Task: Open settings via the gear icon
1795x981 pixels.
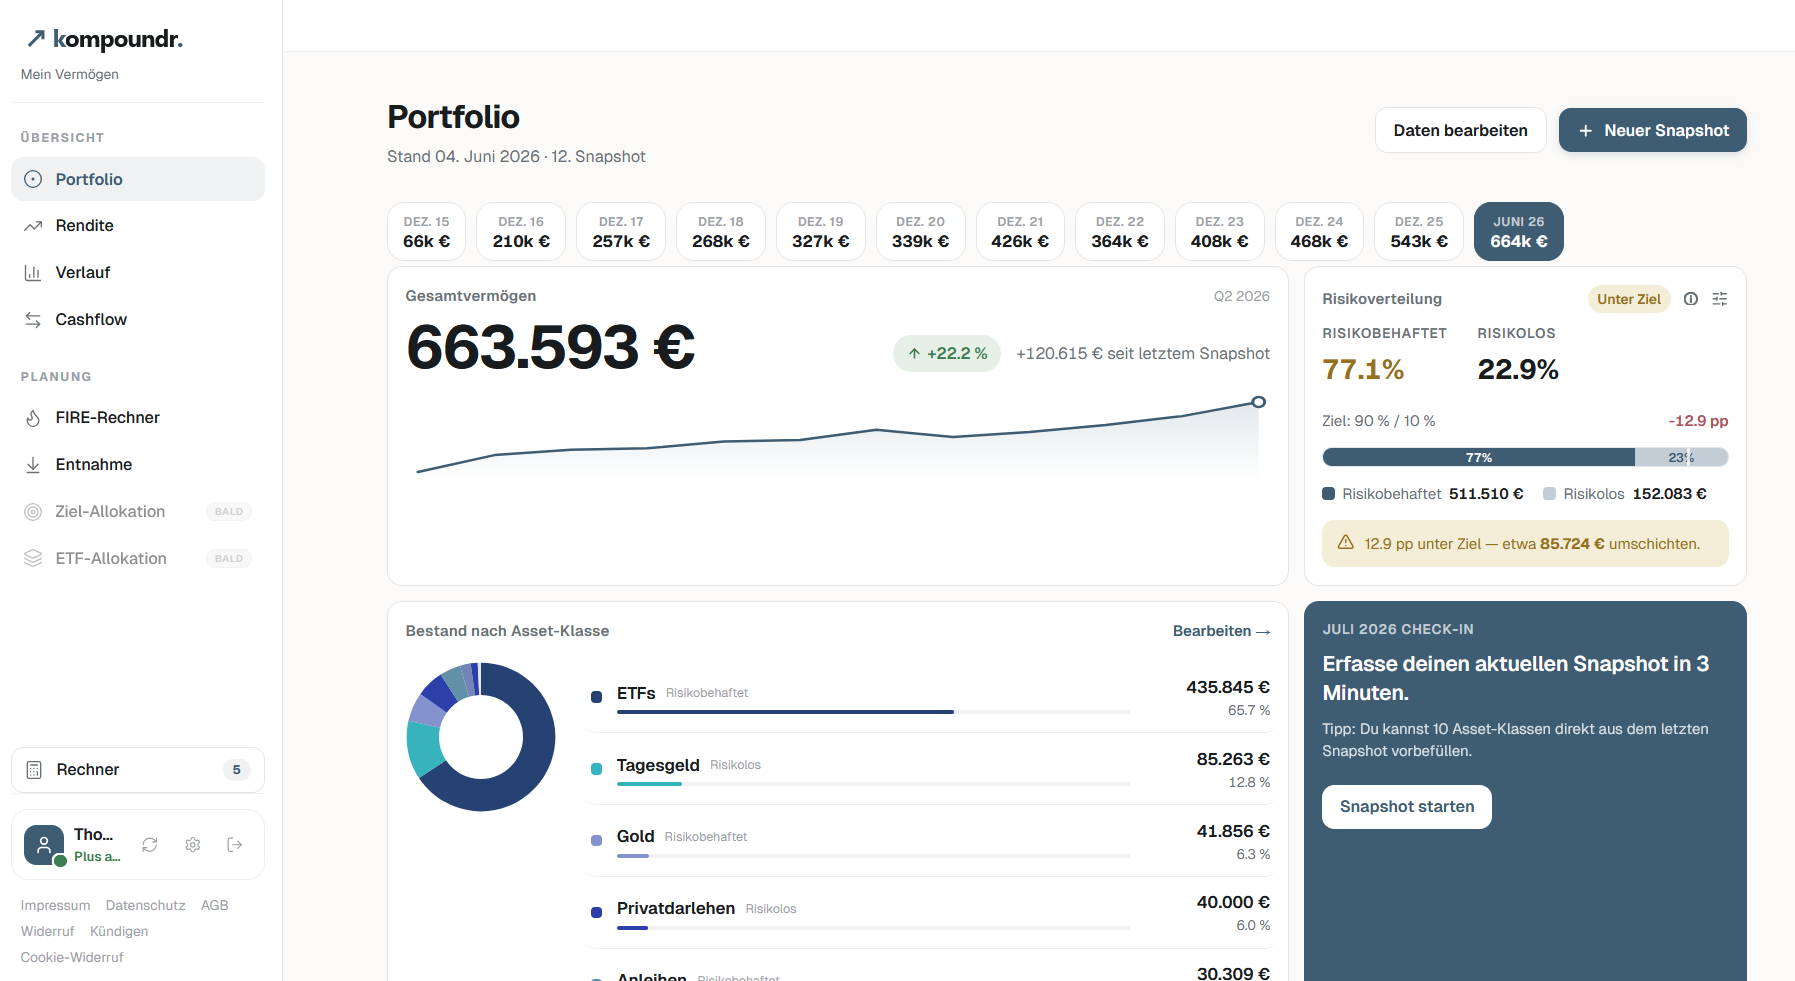Action: pos(193,845)
